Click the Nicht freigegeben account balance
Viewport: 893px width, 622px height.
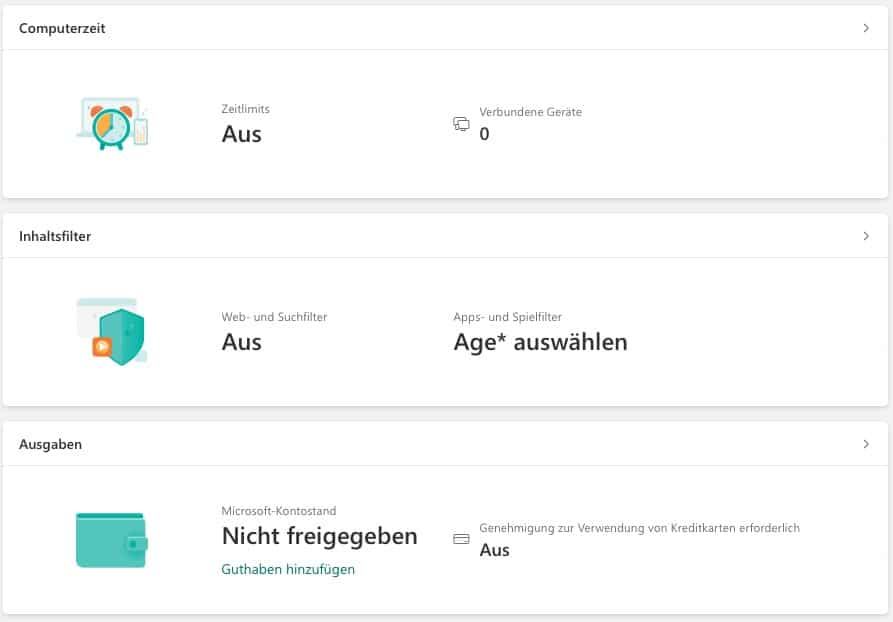pyautogui.click(x=319, y=536)
